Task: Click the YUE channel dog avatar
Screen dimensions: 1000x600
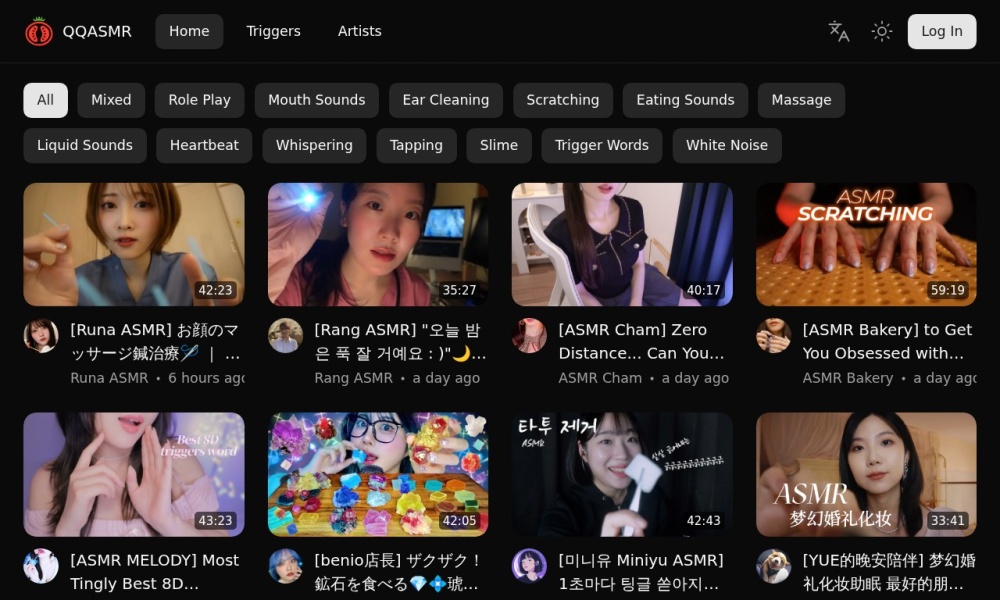Action: pyautogui.click(x=774, y=566)
